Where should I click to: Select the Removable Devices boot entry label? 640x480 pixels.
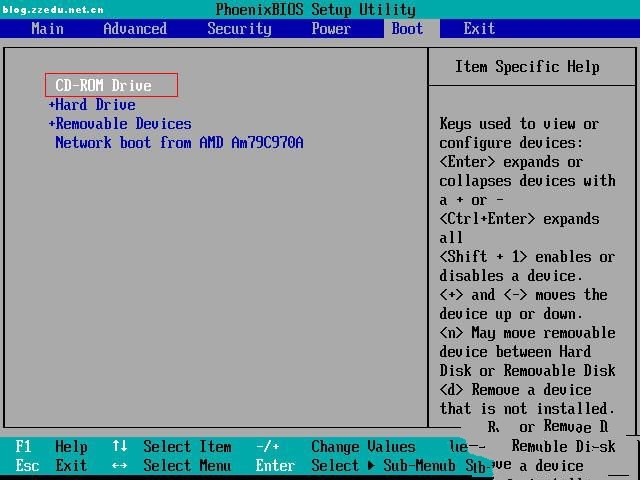point(123,123)
